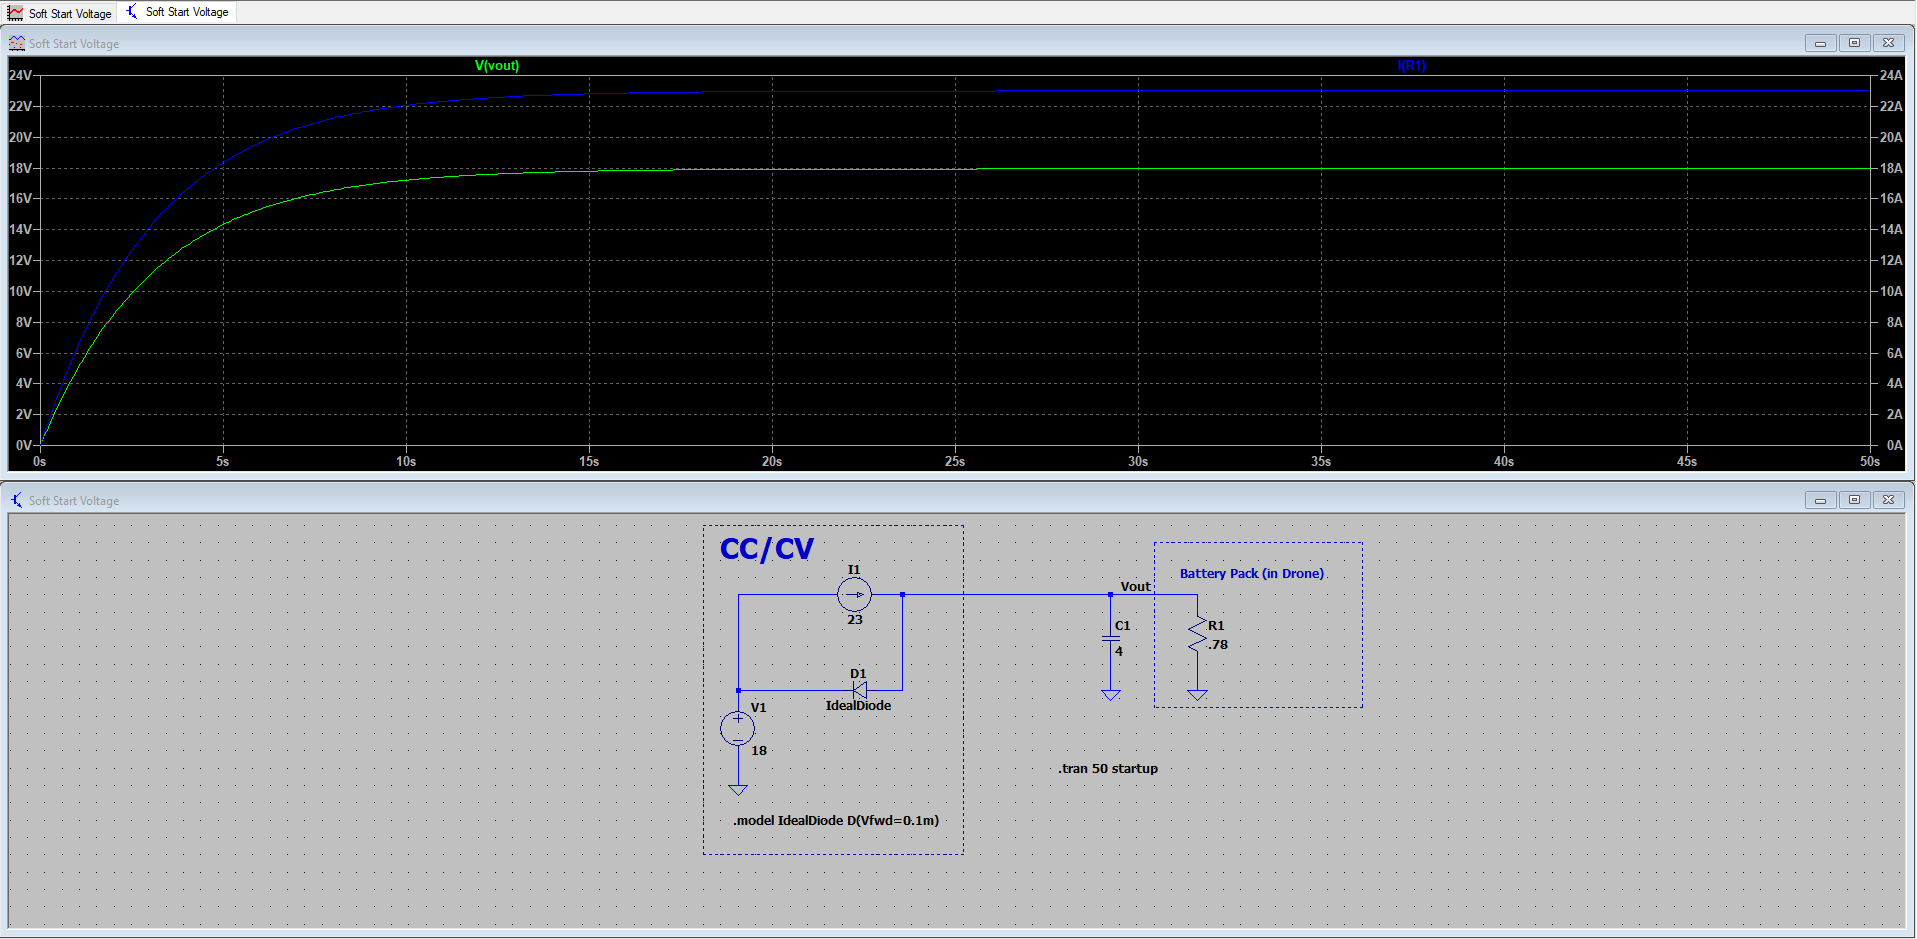Screen dimensions: 1917x939
Task: Click the Battery Pack (in Drone) label
Action: coord(1252,574)
